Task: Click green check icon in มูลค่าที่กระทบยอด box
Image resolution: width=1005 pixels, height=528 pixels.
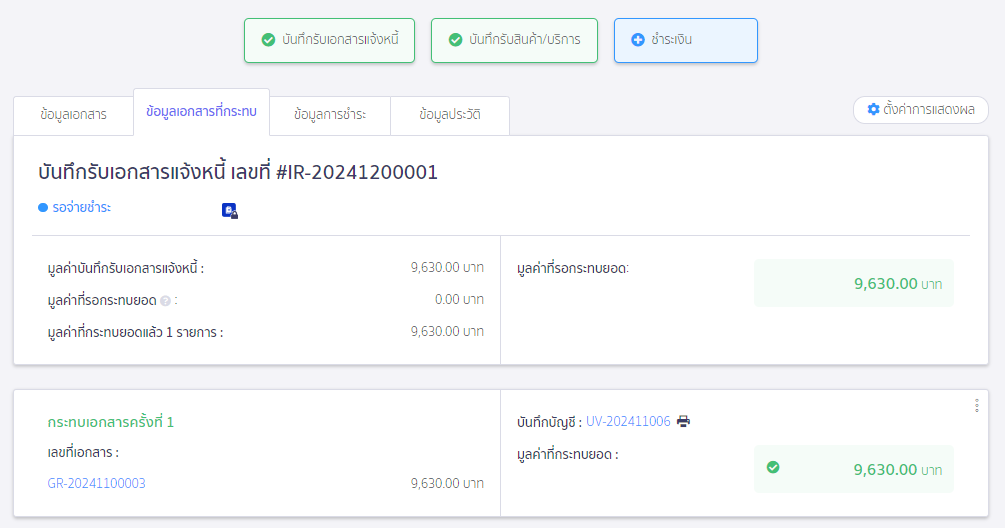Action: point(773,467)
